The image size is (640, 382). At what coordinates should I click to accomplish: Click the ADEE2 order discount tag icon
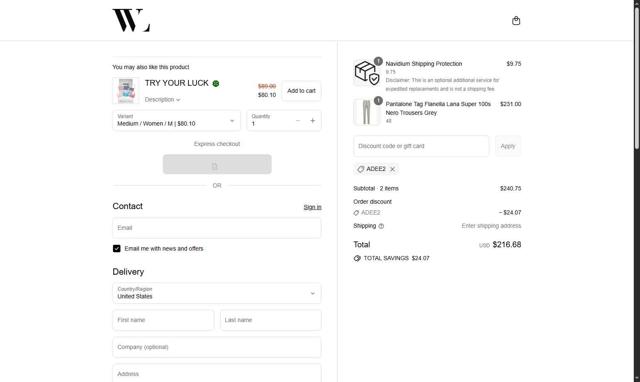(x=356, y=213)
